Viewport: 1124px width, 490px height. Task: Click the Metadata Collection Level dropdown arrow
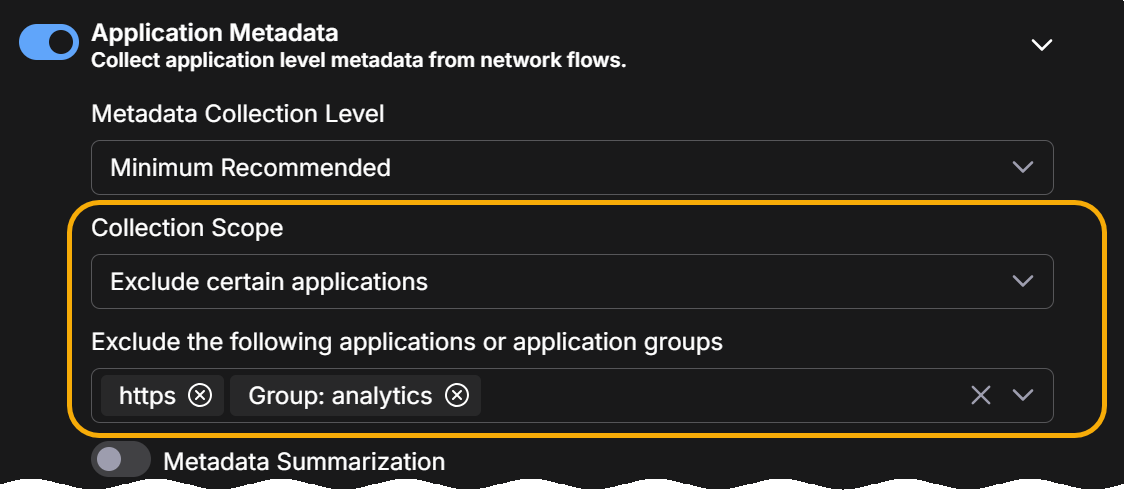pyautogui.click(x=1022, y=167)
